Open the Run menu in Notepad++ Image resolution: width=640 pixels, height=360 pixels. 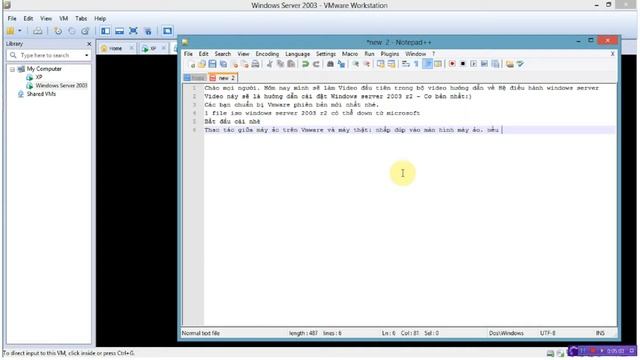click(x=369, y=54)
